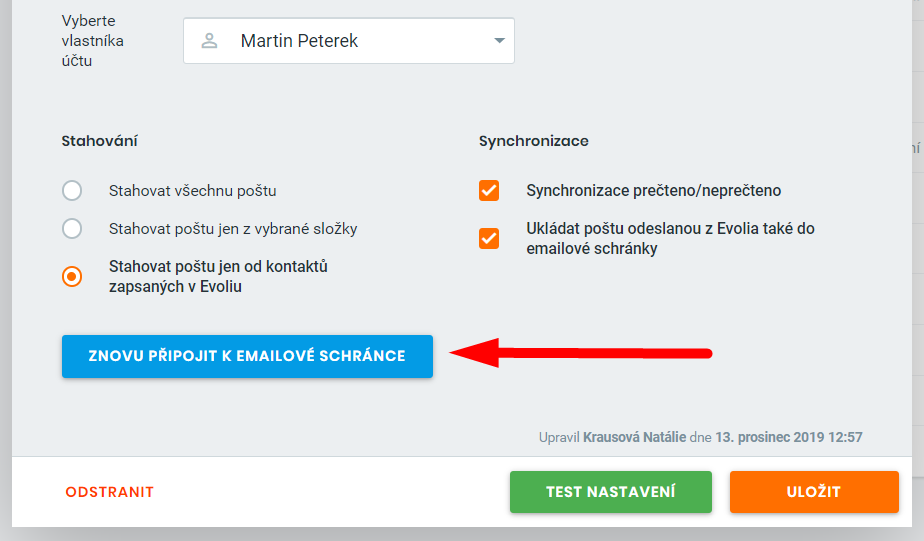
Task: Click the Odstranit link
Action: [110, 492]
